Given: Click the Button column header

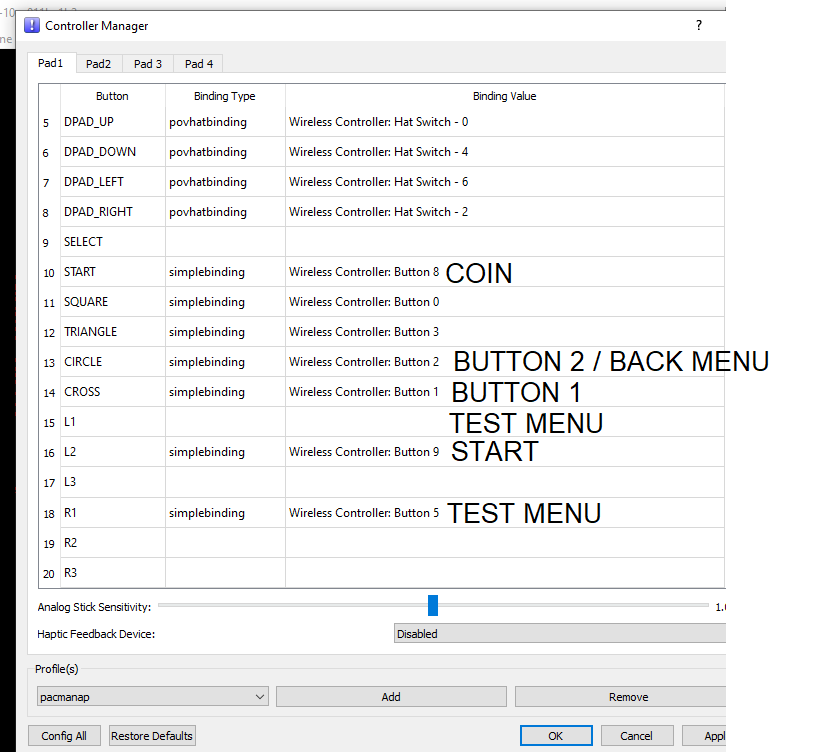Looking at the screenshot, I should [x=112, y=96].
